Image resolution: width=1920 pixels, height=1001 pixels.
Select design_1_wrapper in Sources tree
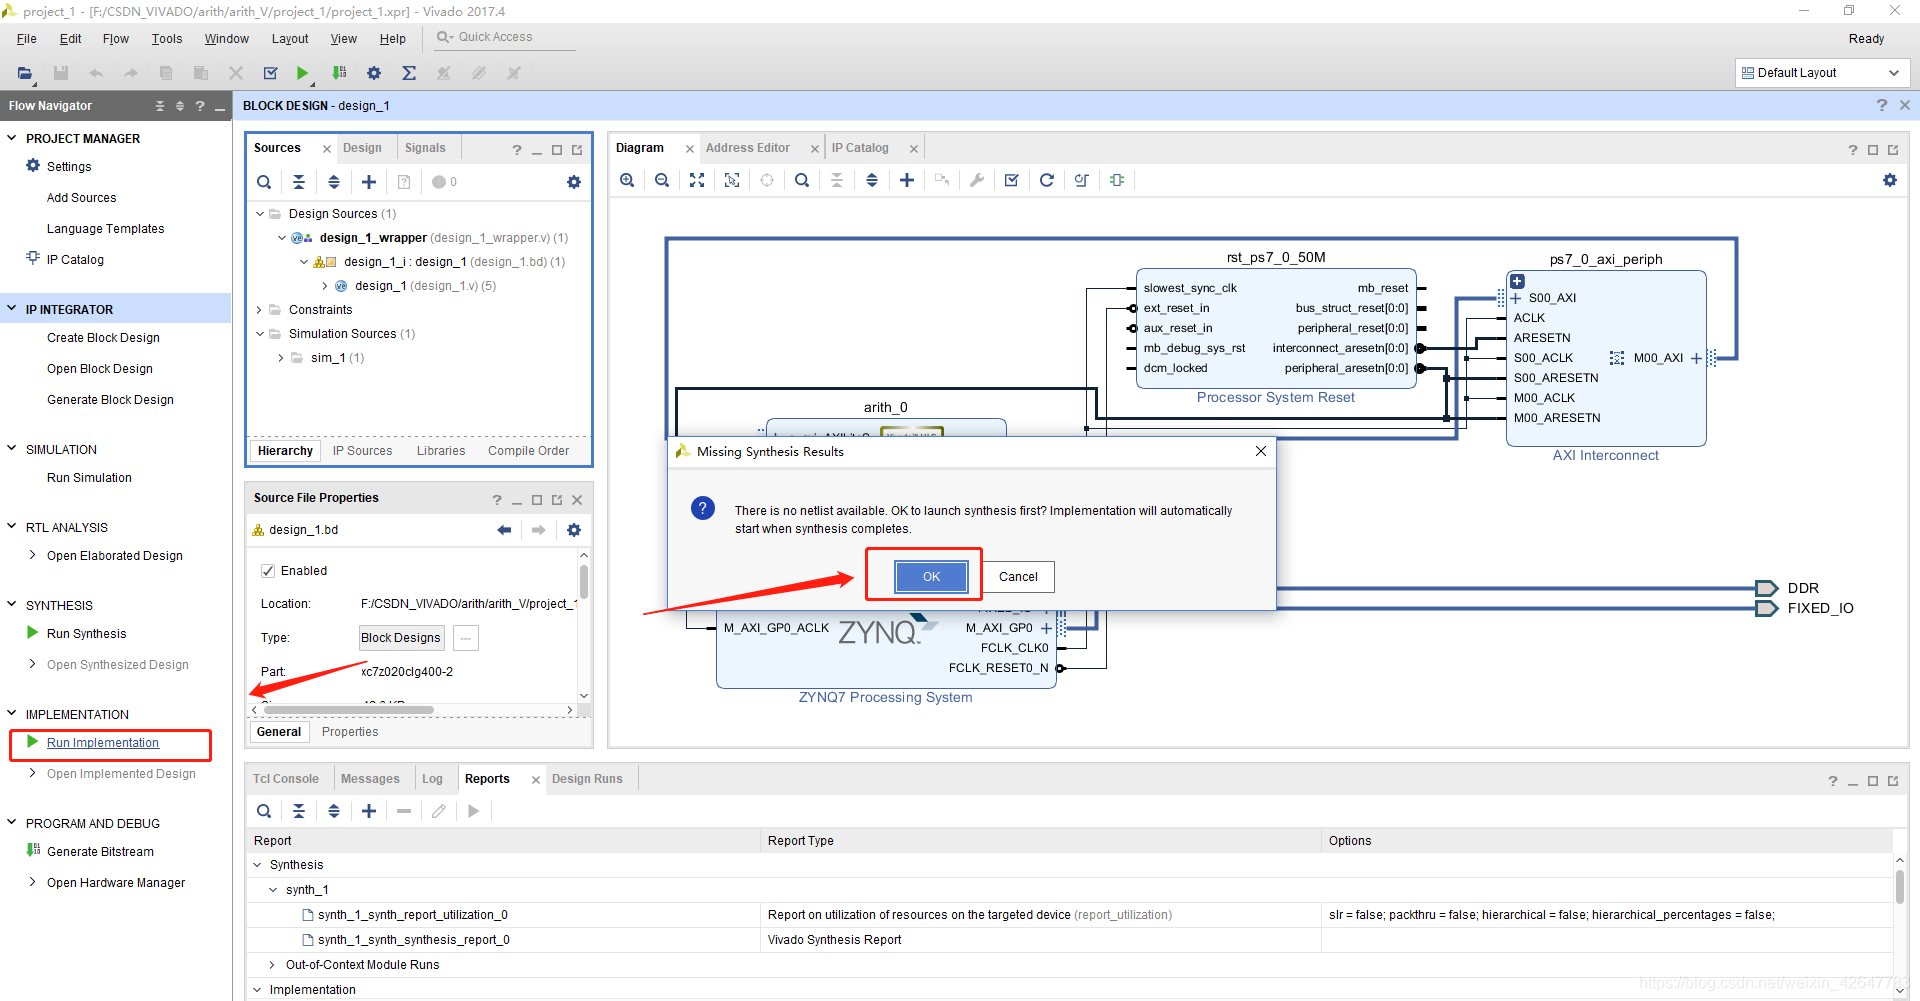(x=373, y=238)
